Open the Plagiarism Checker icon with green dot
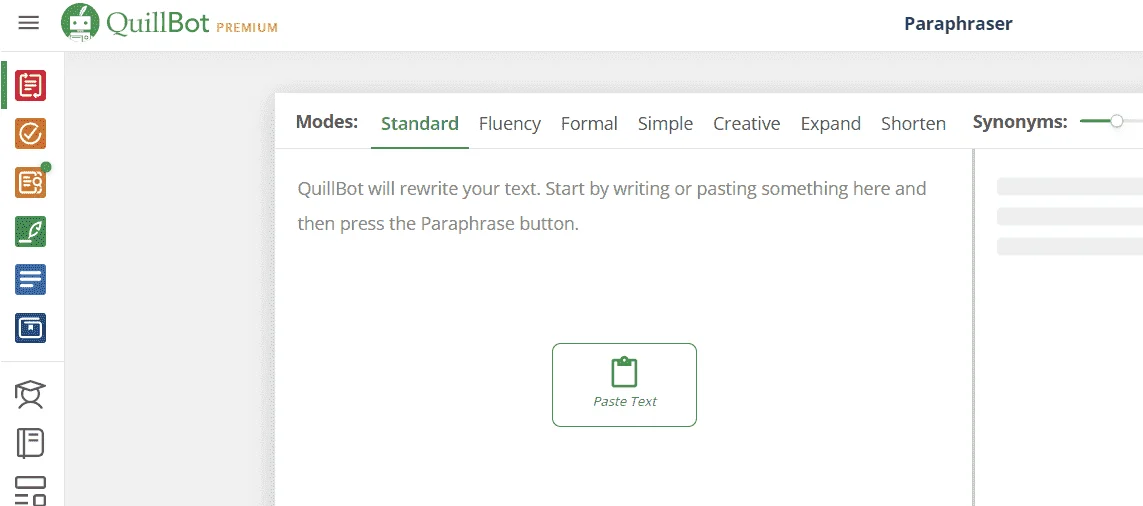The width and height of the screenshot is (1143, 506). [31, 182]
